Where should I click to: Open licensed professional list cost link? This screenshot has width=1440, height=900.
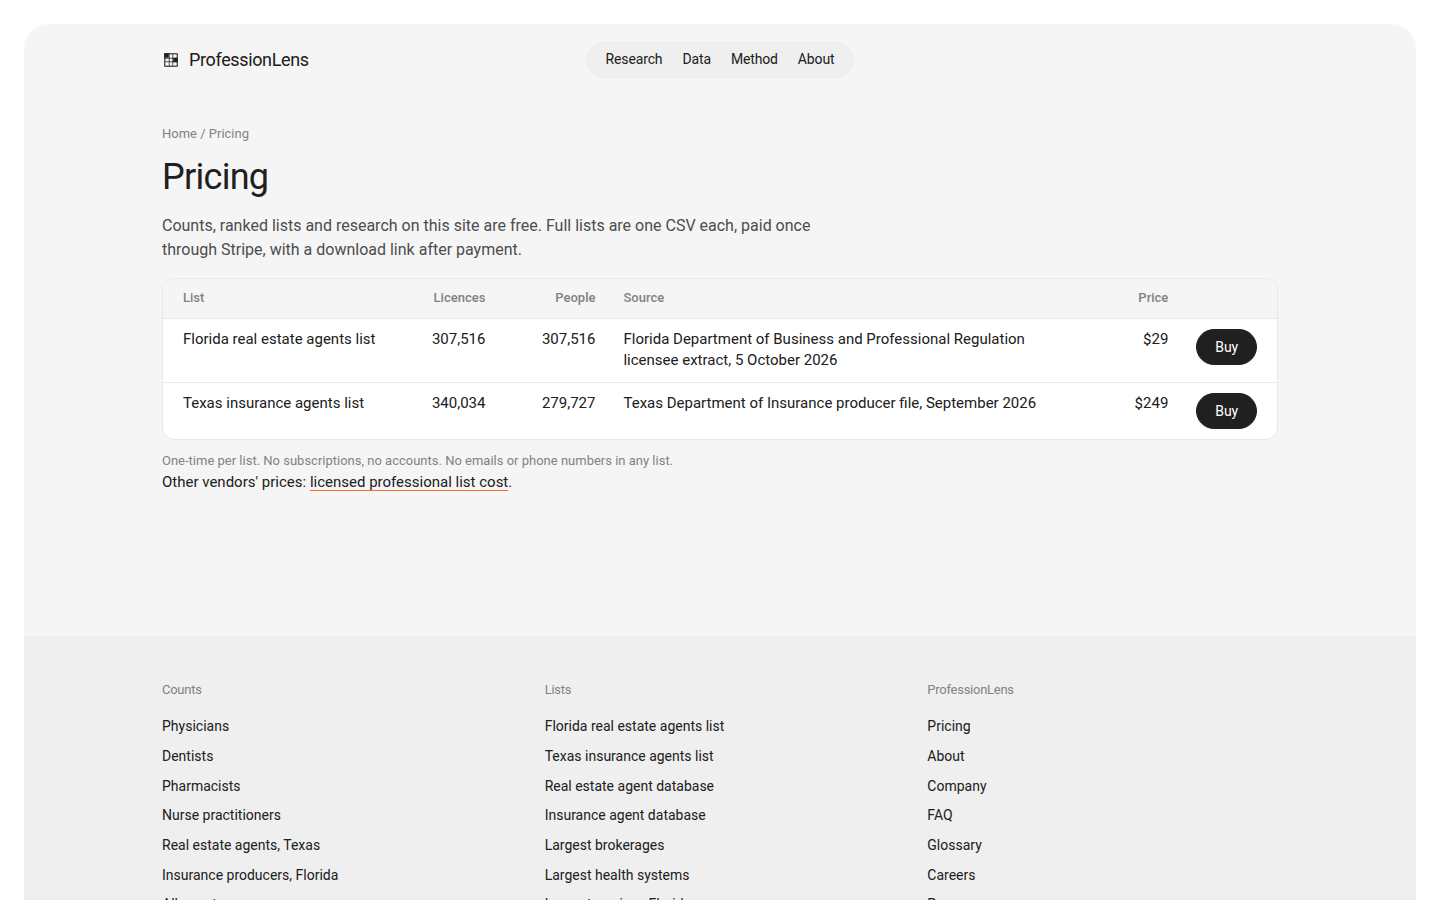(x=409, y=482)
